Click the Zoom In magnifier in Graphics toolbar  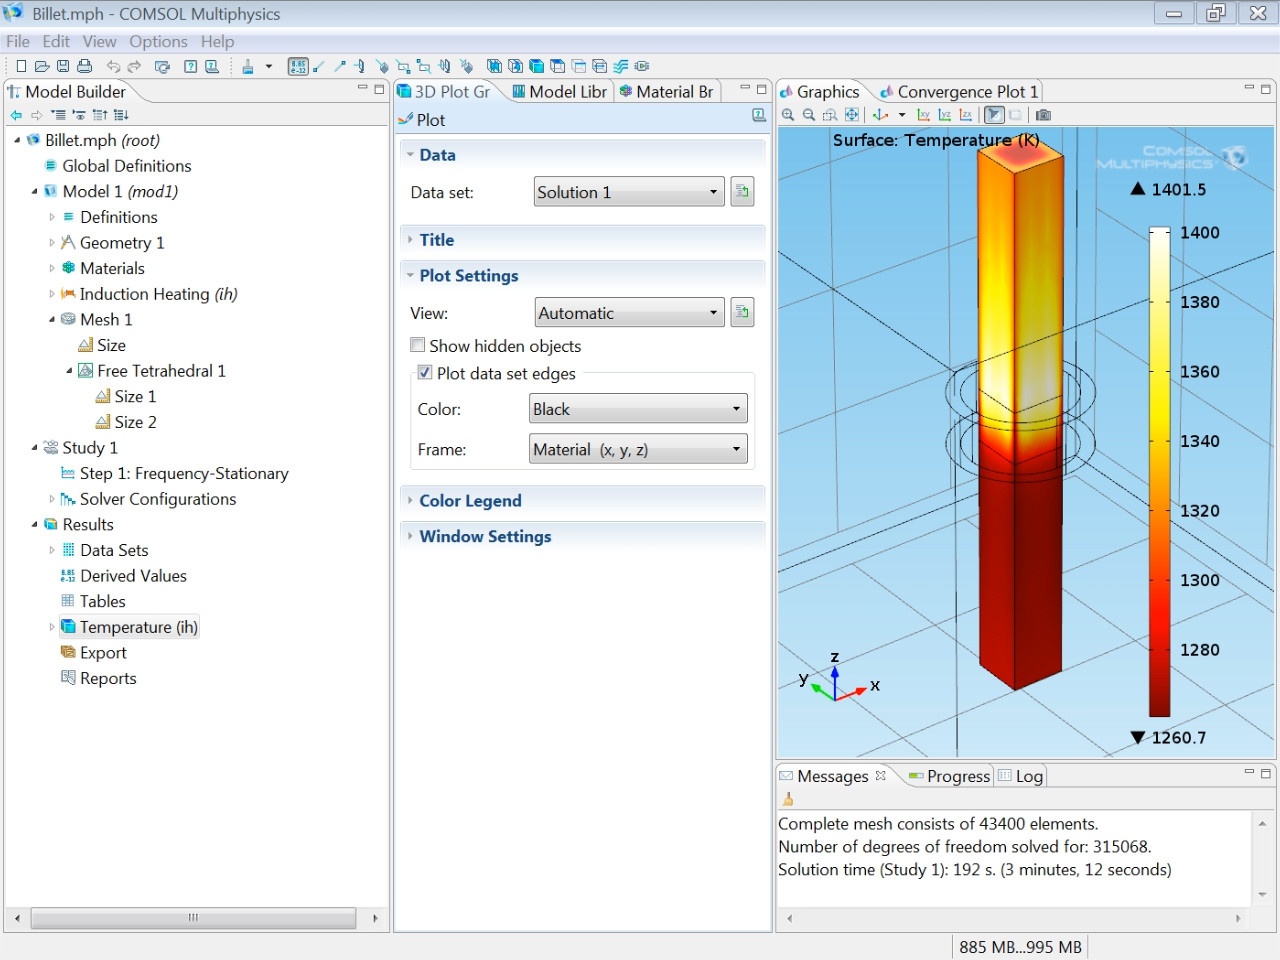click(x=788, y=115)
